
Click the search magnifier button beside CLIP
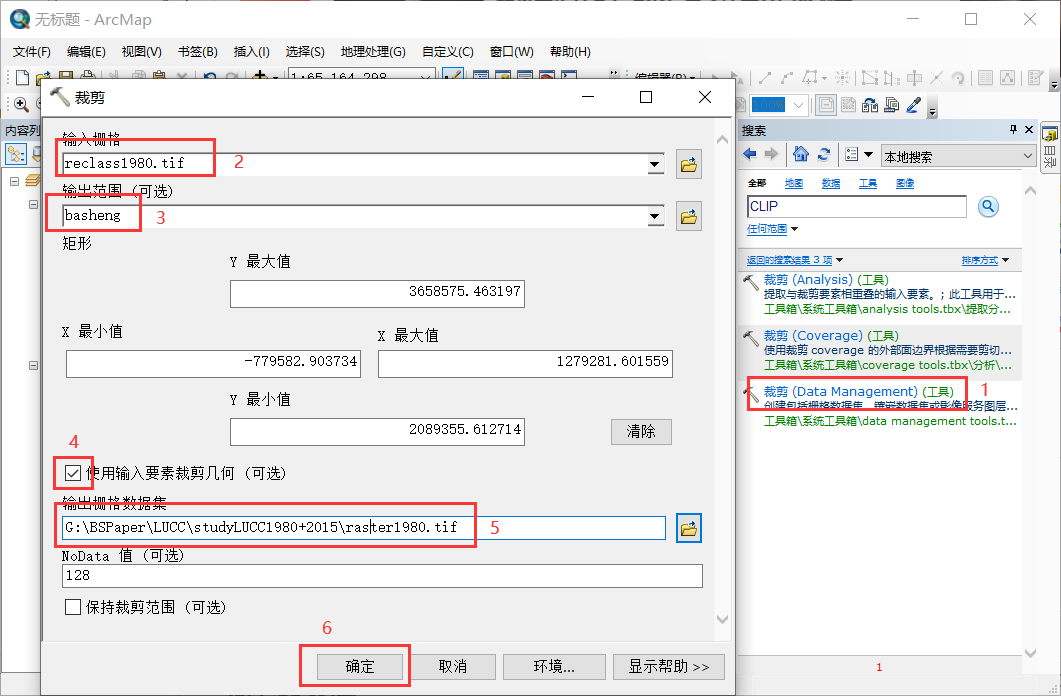[988, 206]
